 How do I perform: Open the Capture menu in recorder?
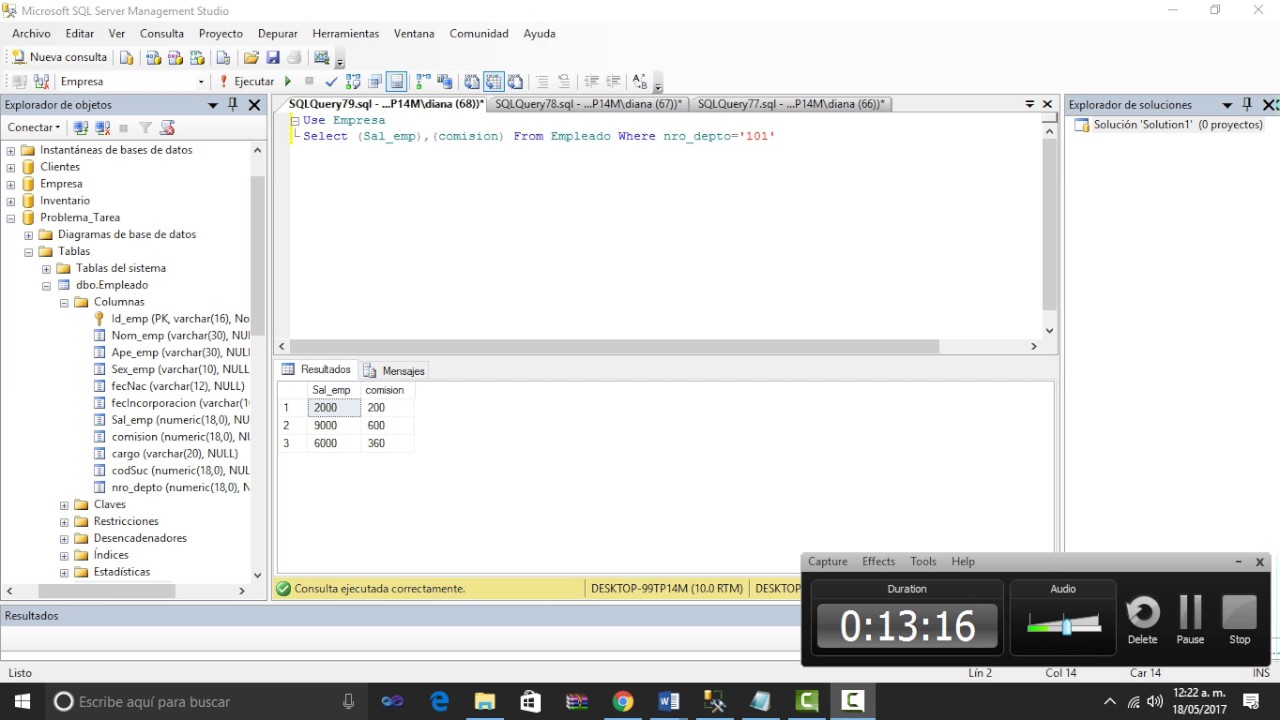827,561
